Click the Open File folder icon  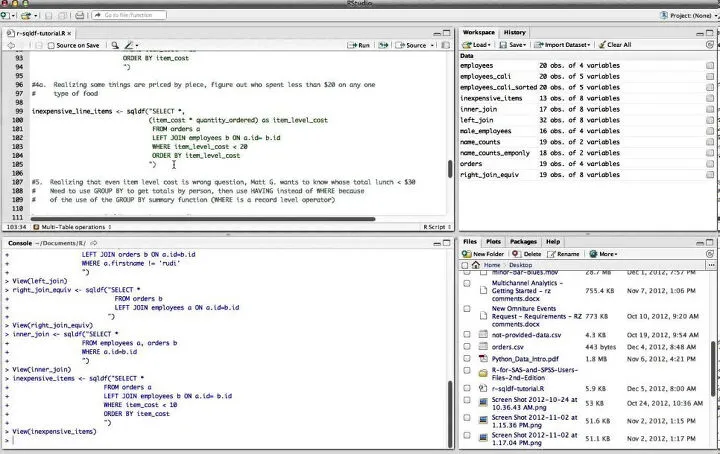(26, 16)
